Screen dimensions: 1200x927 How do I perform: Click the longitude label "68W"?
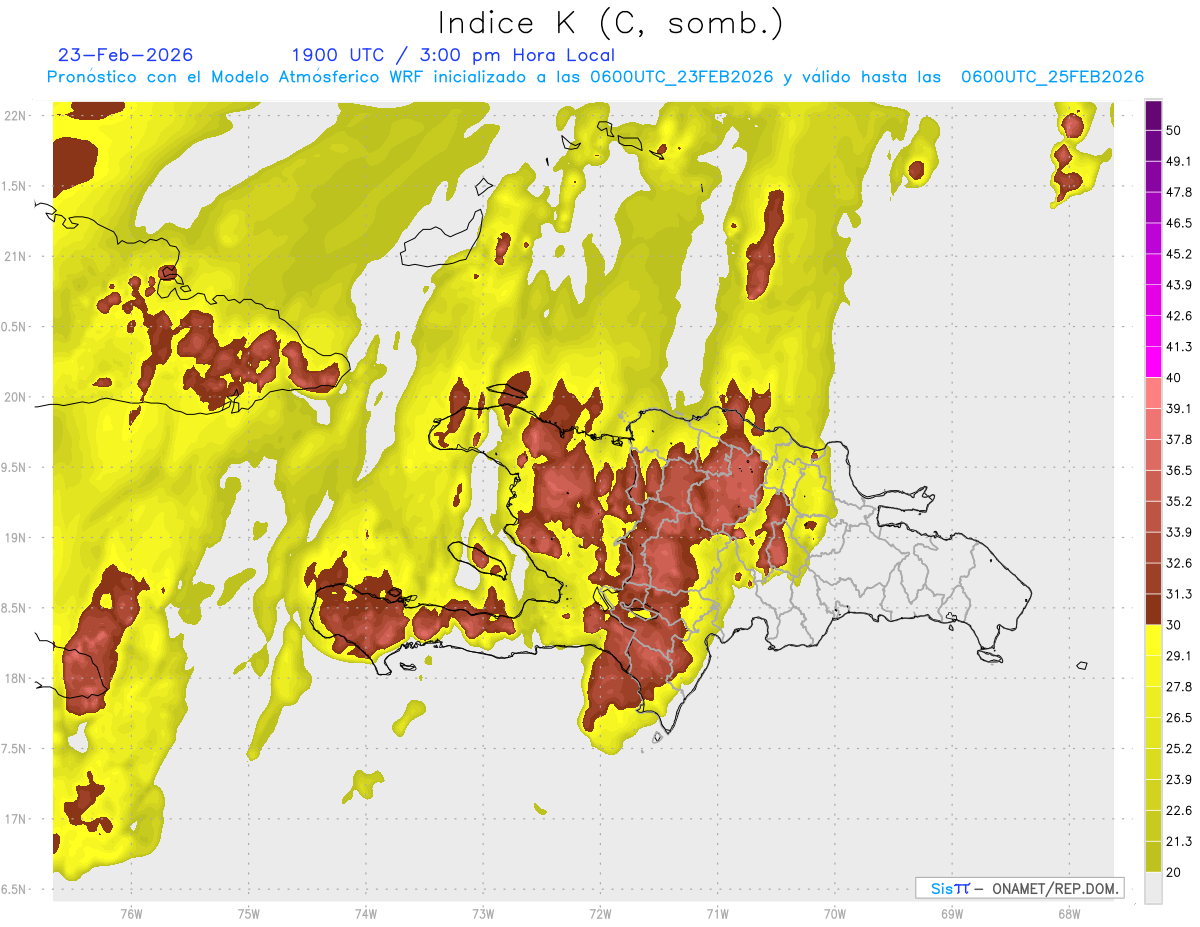(x=1068, y=914)
